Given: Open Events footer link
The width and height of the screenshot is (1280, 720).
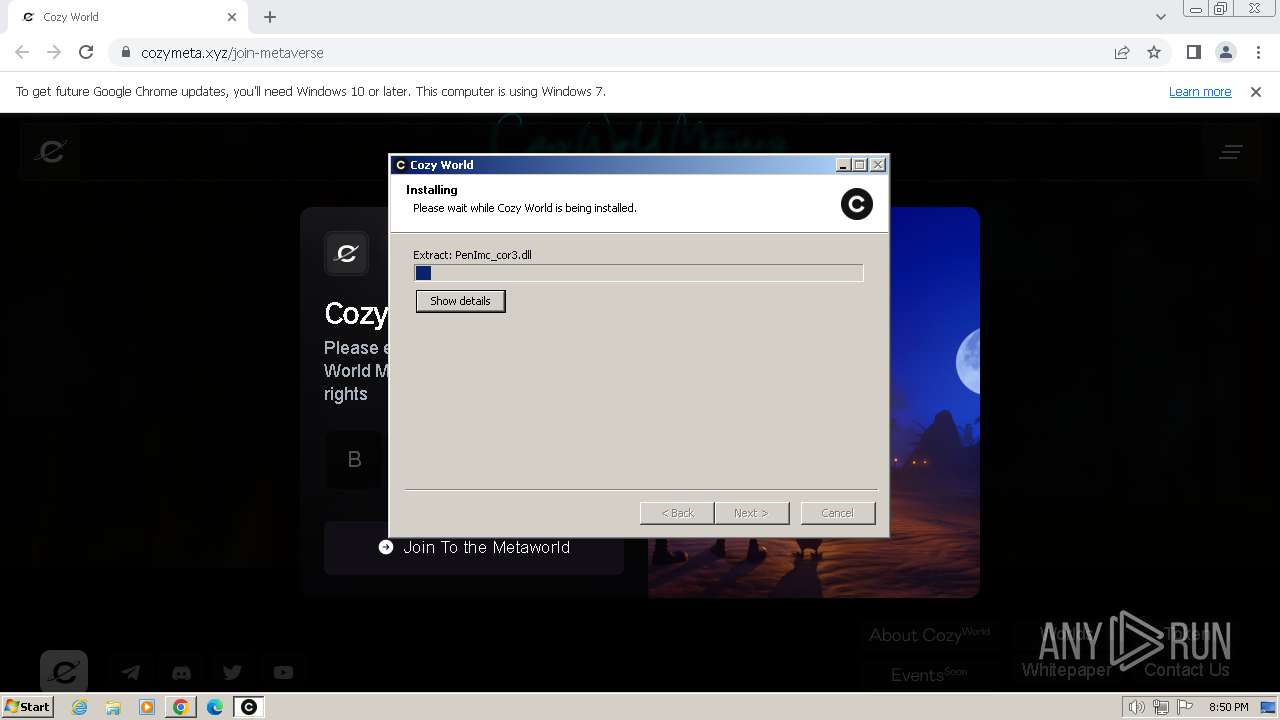Looking at the screenshot, I should click(929, 675).
